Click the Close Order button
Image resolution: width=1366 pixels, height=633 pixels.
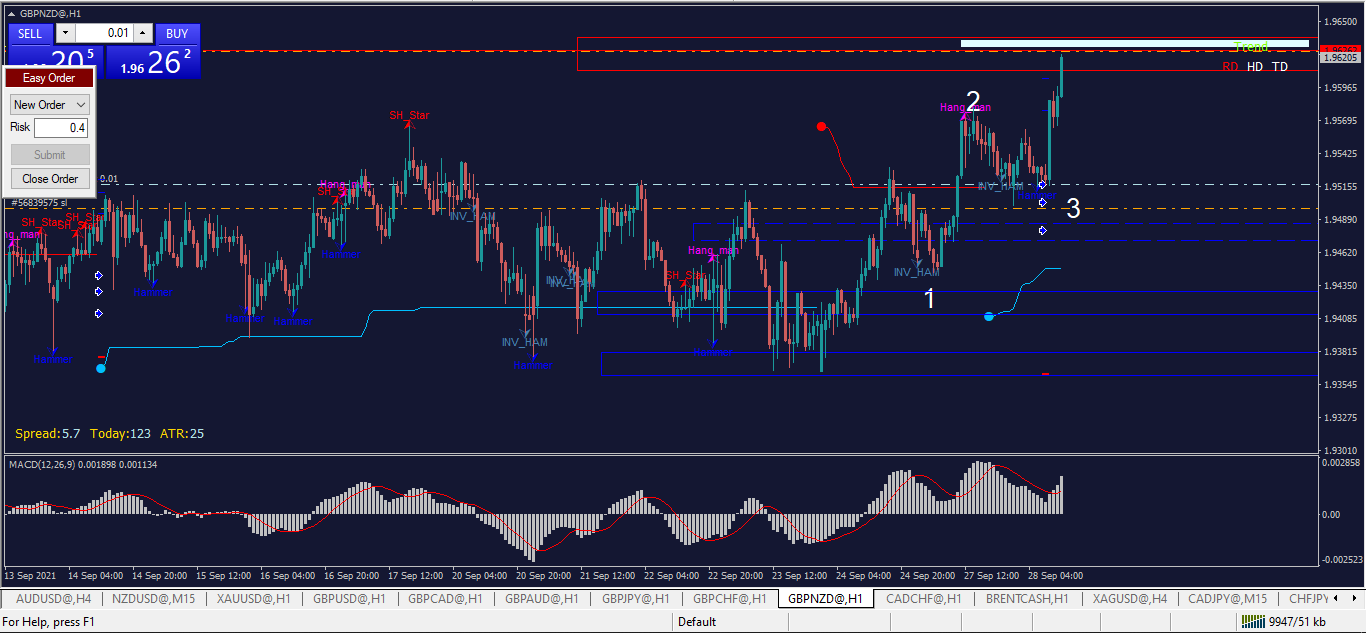pos(50,179)
